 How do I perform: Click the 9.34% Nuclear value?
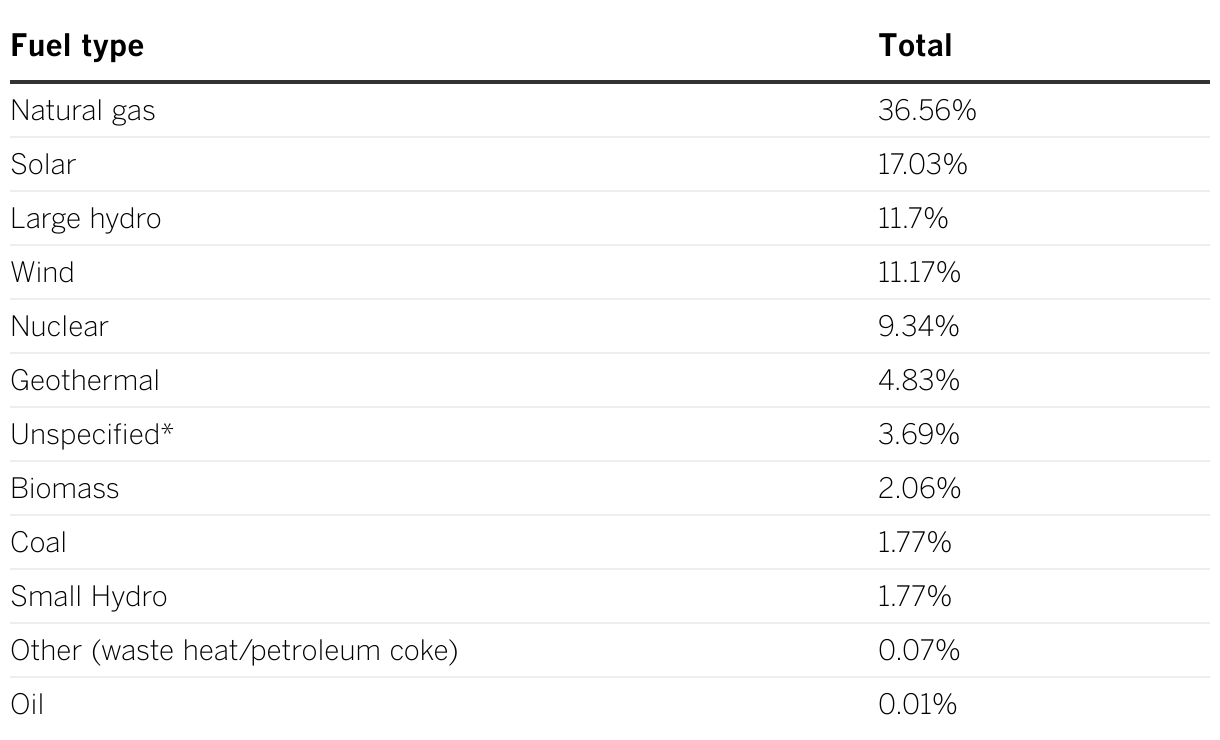tap(919, 326)
